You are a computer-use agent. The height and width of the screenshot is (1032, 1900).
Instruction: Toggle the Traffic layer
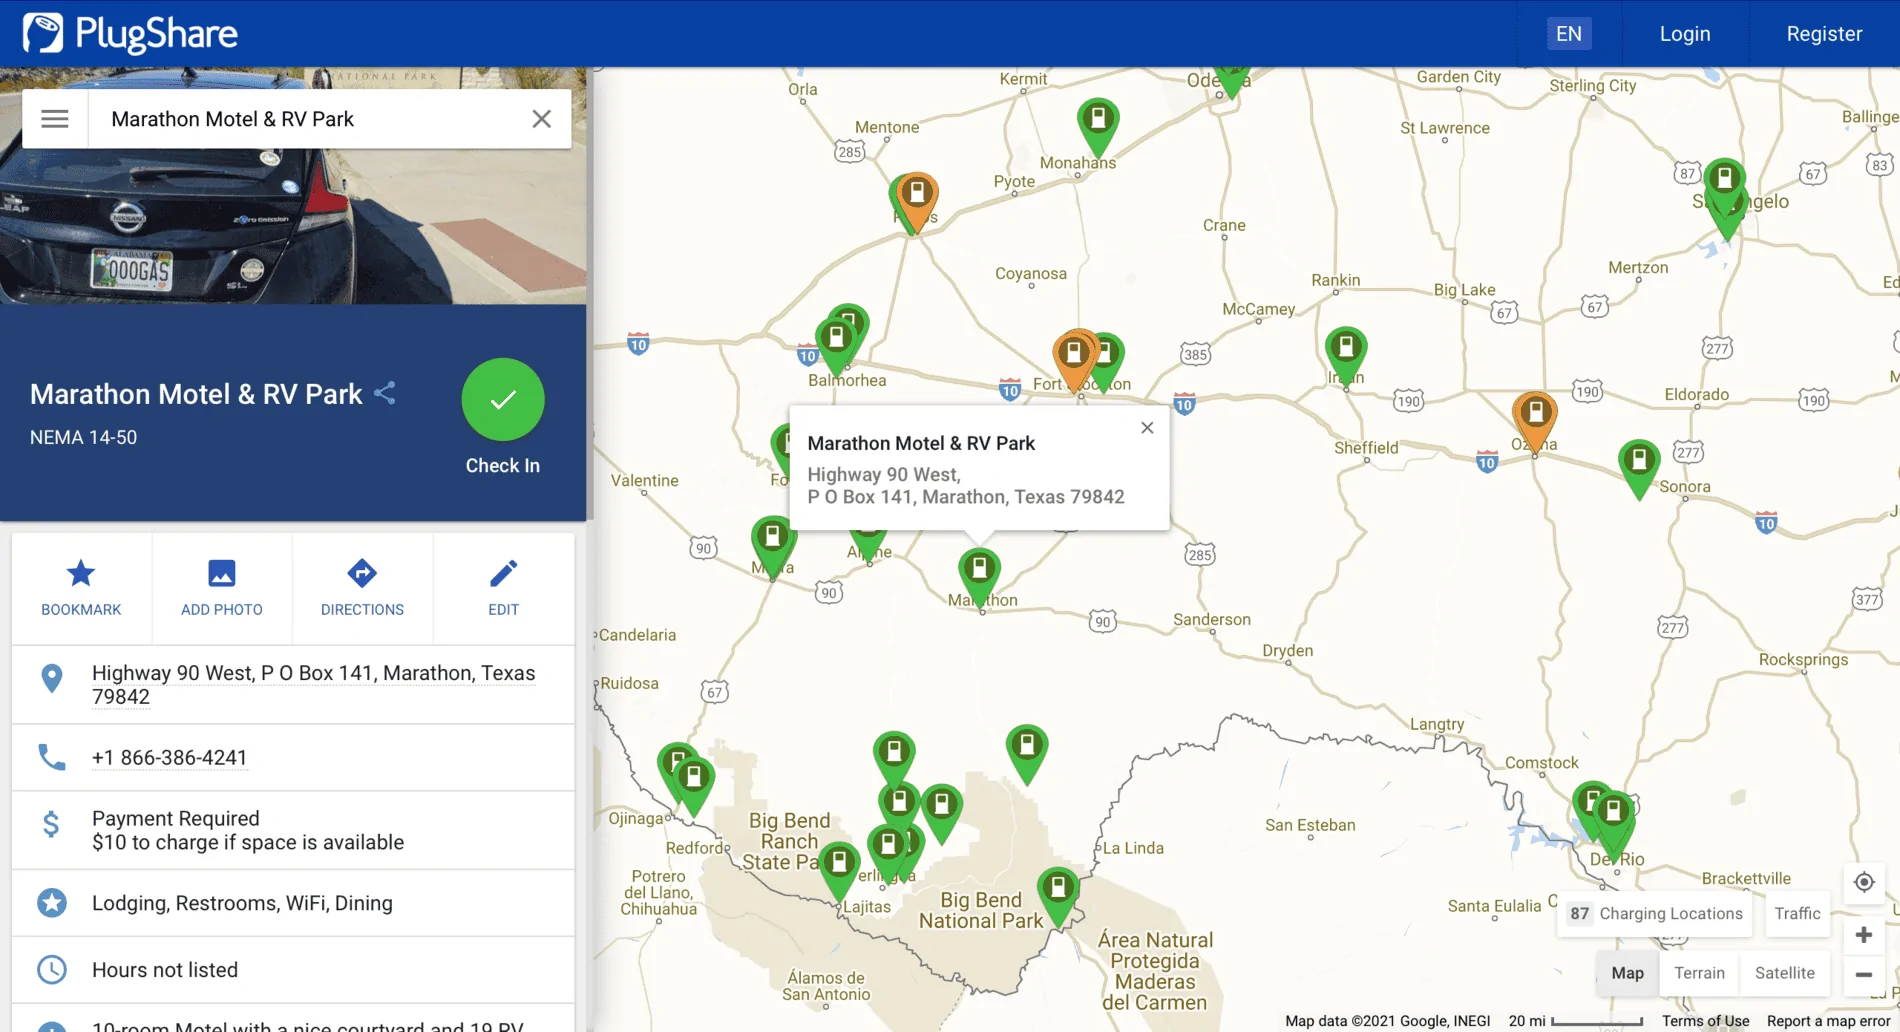coord(1797,914)
